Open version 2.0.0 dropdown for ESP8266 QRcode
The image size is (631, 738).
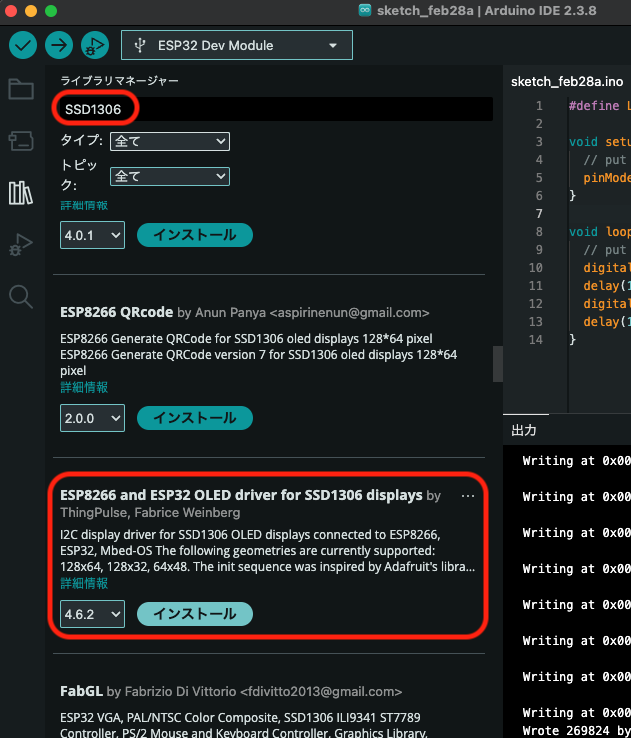[x=92, y=417]
